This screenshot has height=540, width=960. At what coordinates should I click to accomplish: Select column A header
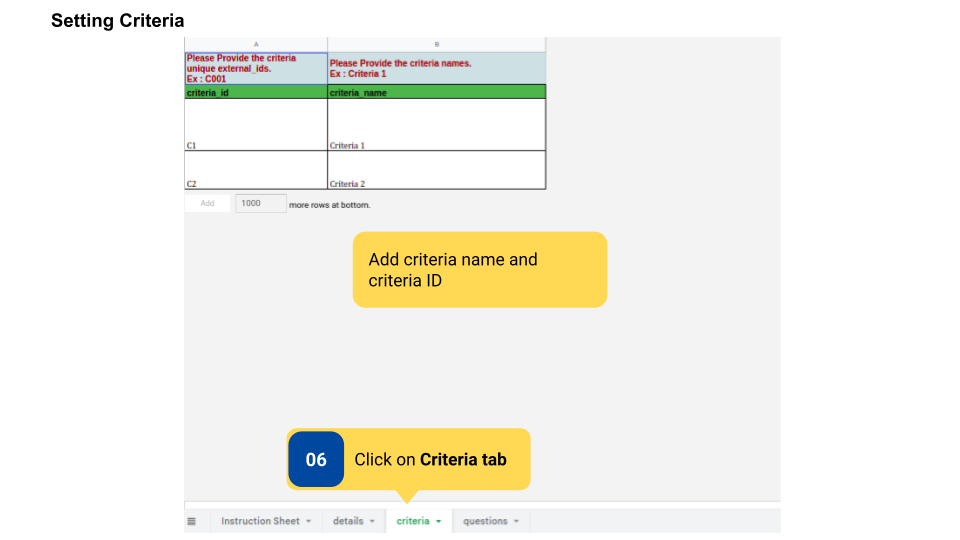point(256,44)
